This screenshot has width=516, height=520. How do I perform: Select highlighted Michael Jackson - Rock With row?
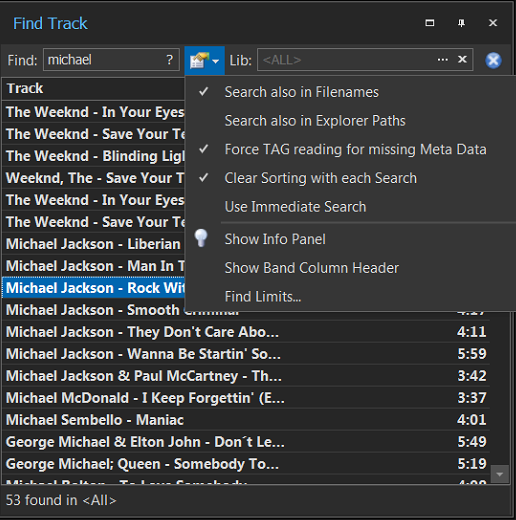click(x=94, y=288)
